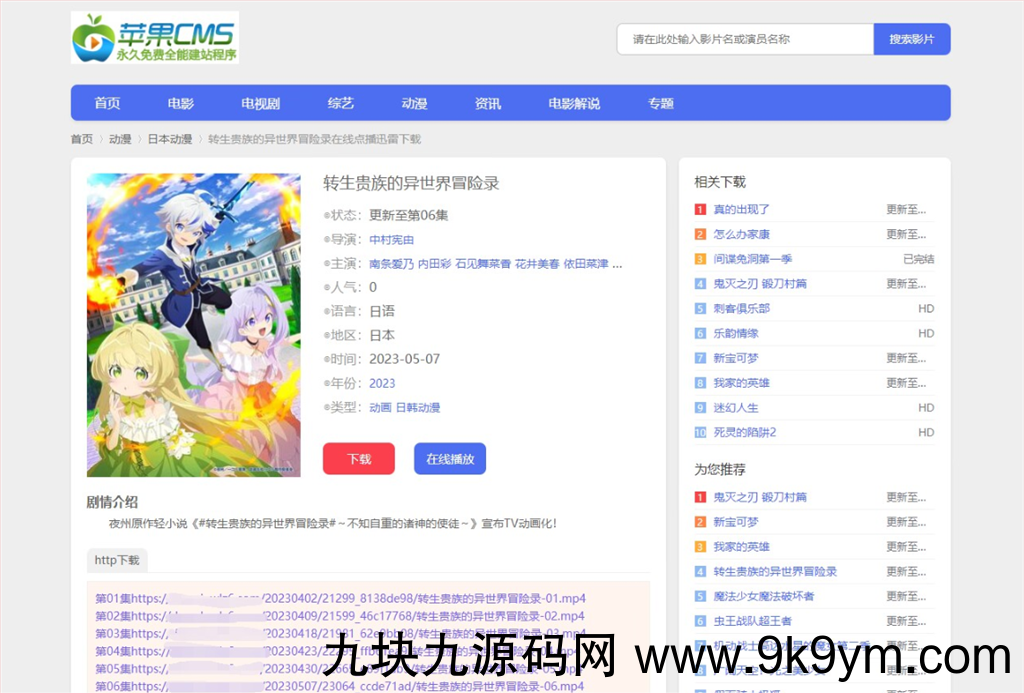The width and height of the screenshot is (1024, 693).
Task: Click orange badge 3 next to 间谍兔洞第一季
Action: pyautogui.click(x=700, y=258)
